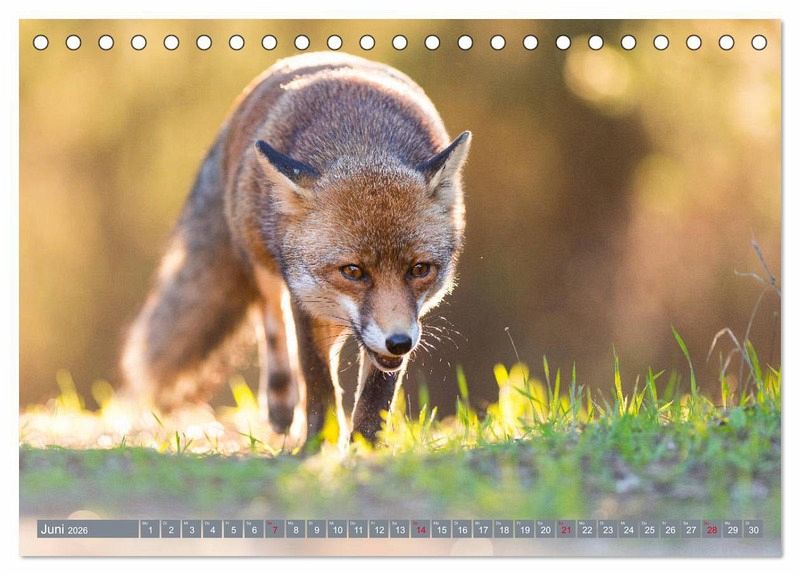Viewport: 800px width, 575px height.
Task: Click day 3 in the calendar strip
Action: pyautogui.click(x=192, y=529)
